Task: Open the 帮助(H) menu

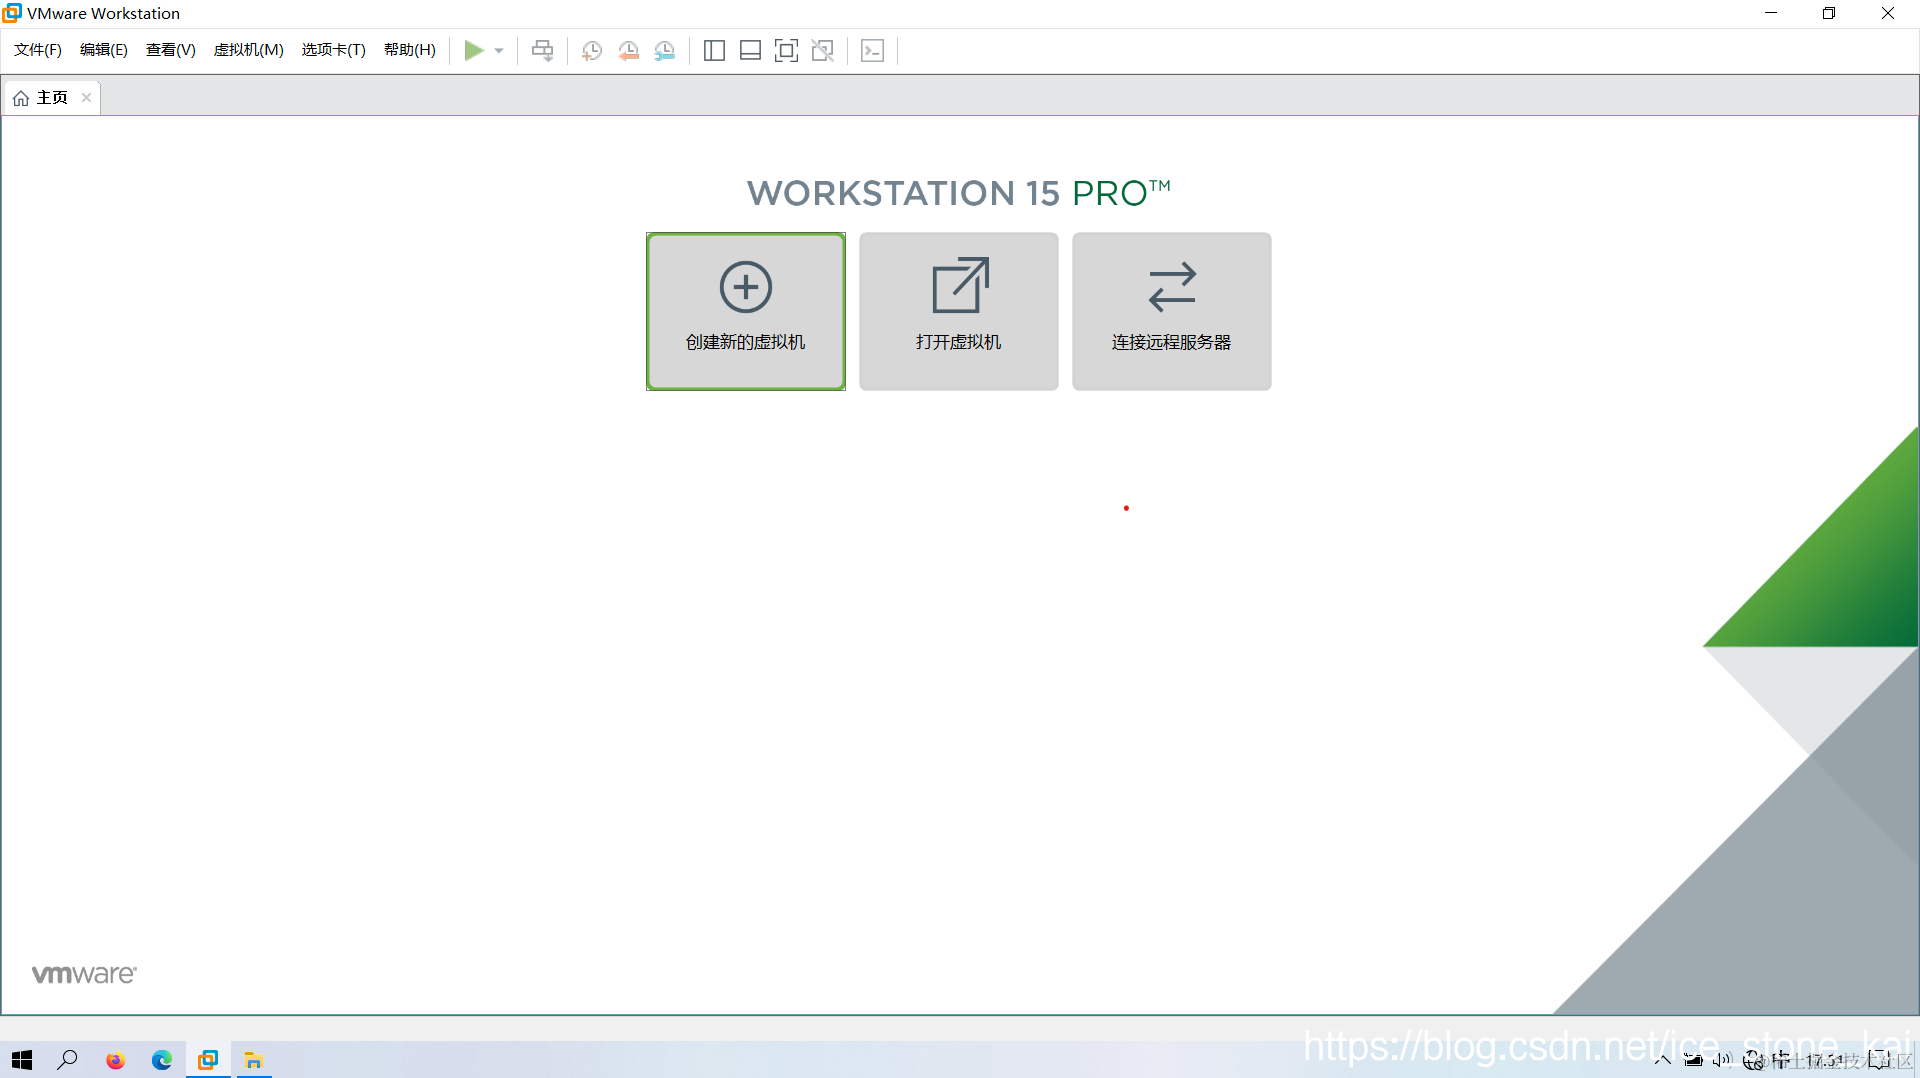Action: [x=410, y=50]
